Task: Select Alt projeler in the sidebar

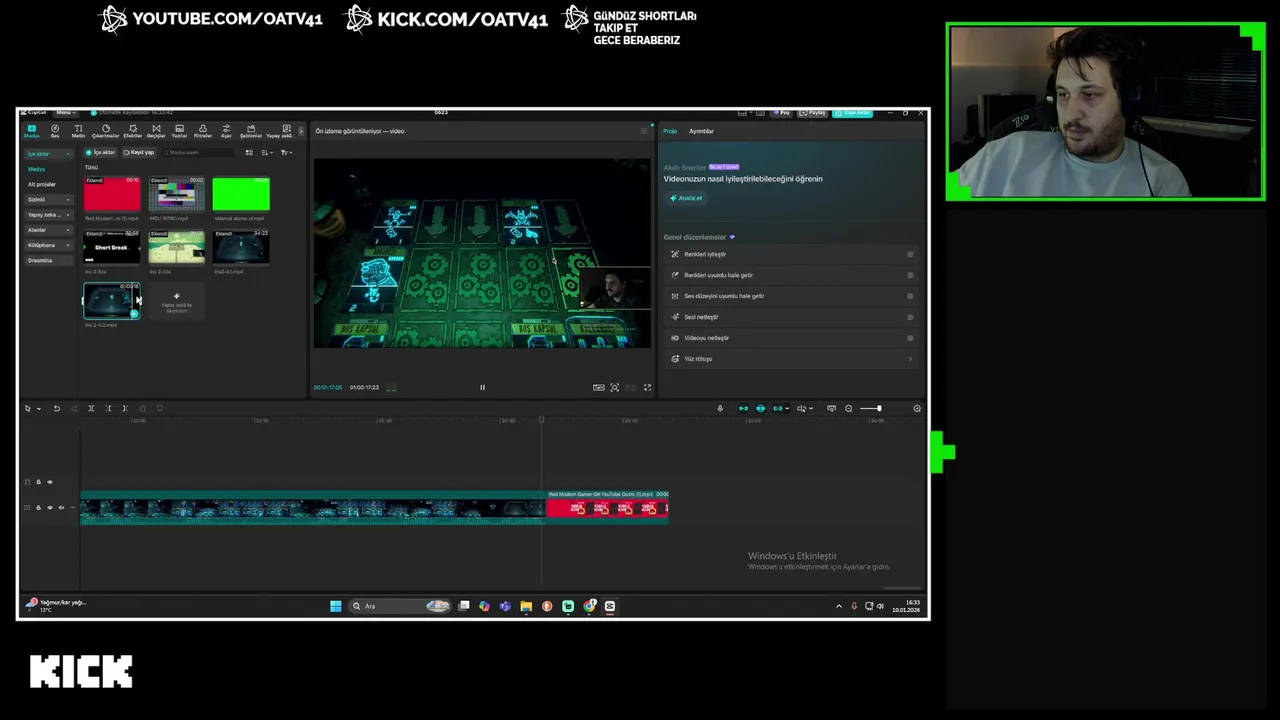Action: pyautogui.click(x=42, y=184)
